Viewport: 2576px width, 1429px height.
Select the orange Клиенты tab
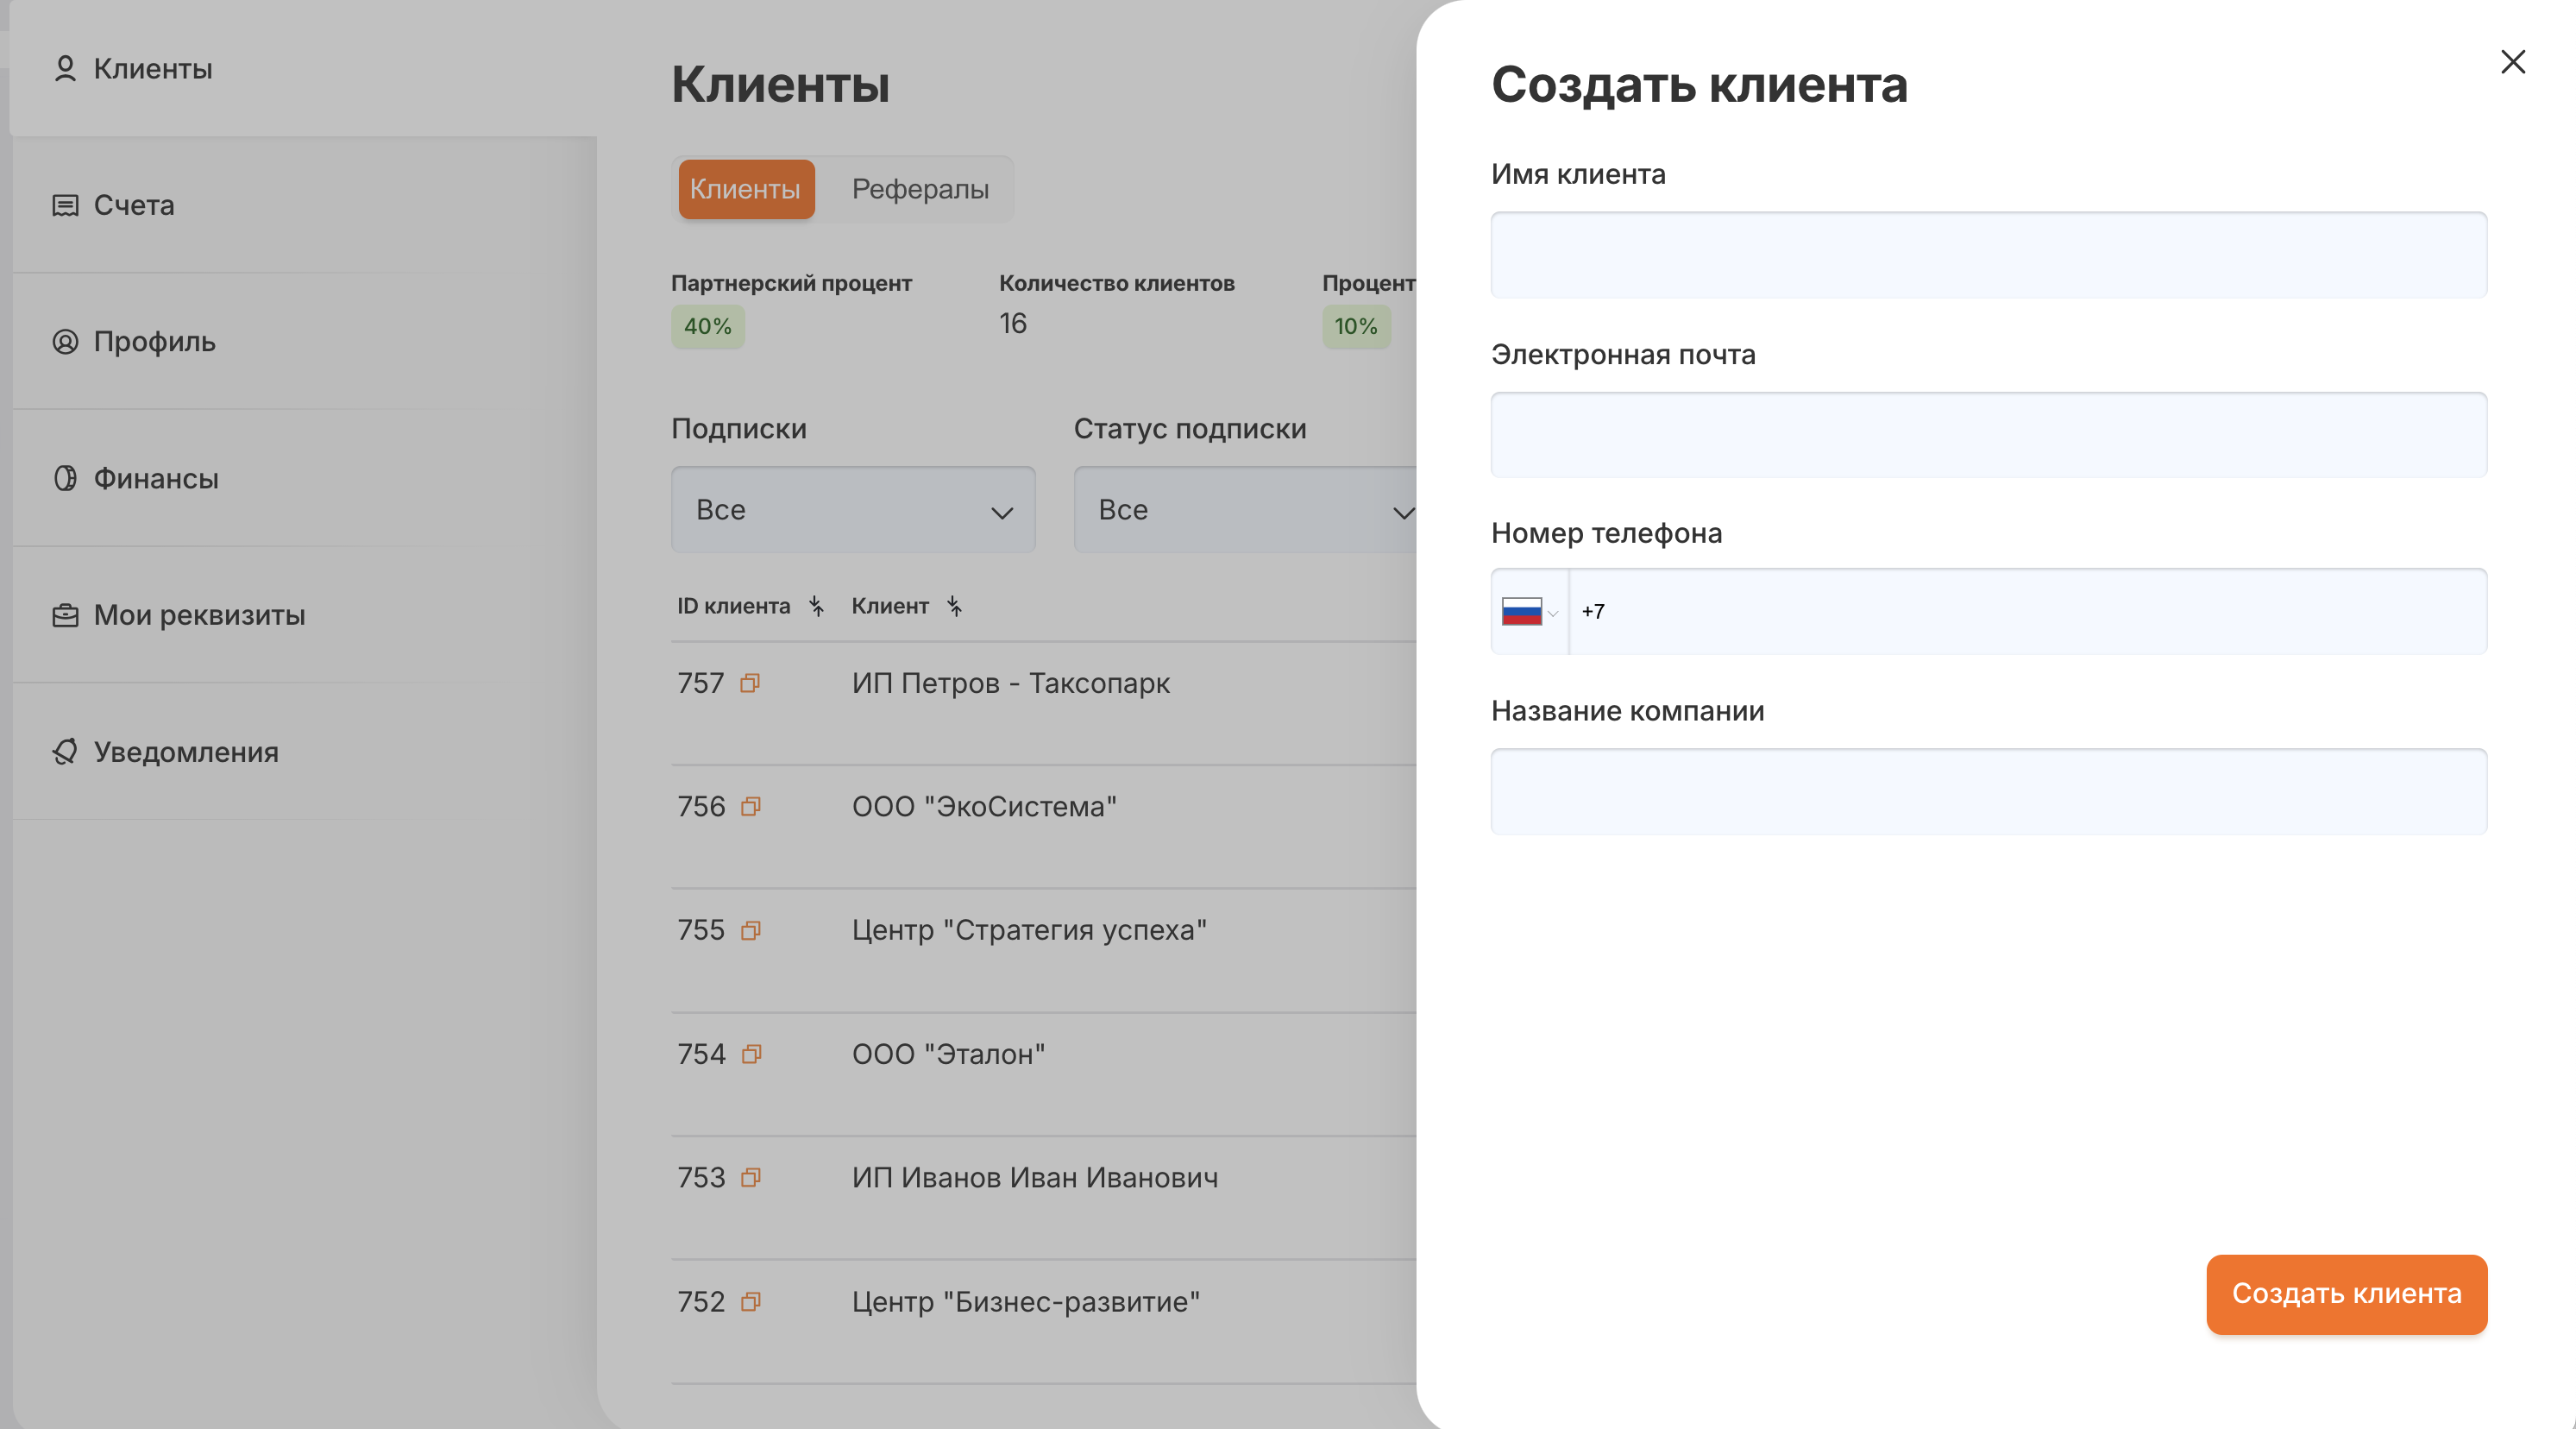click(746, 189)
